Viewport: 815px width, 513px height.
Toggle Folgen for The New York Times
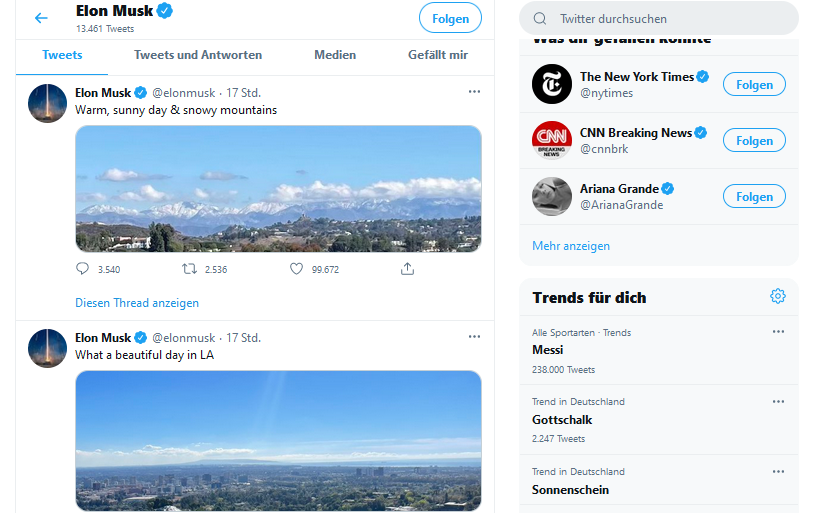pyautogui.click(x=754, y=84)
